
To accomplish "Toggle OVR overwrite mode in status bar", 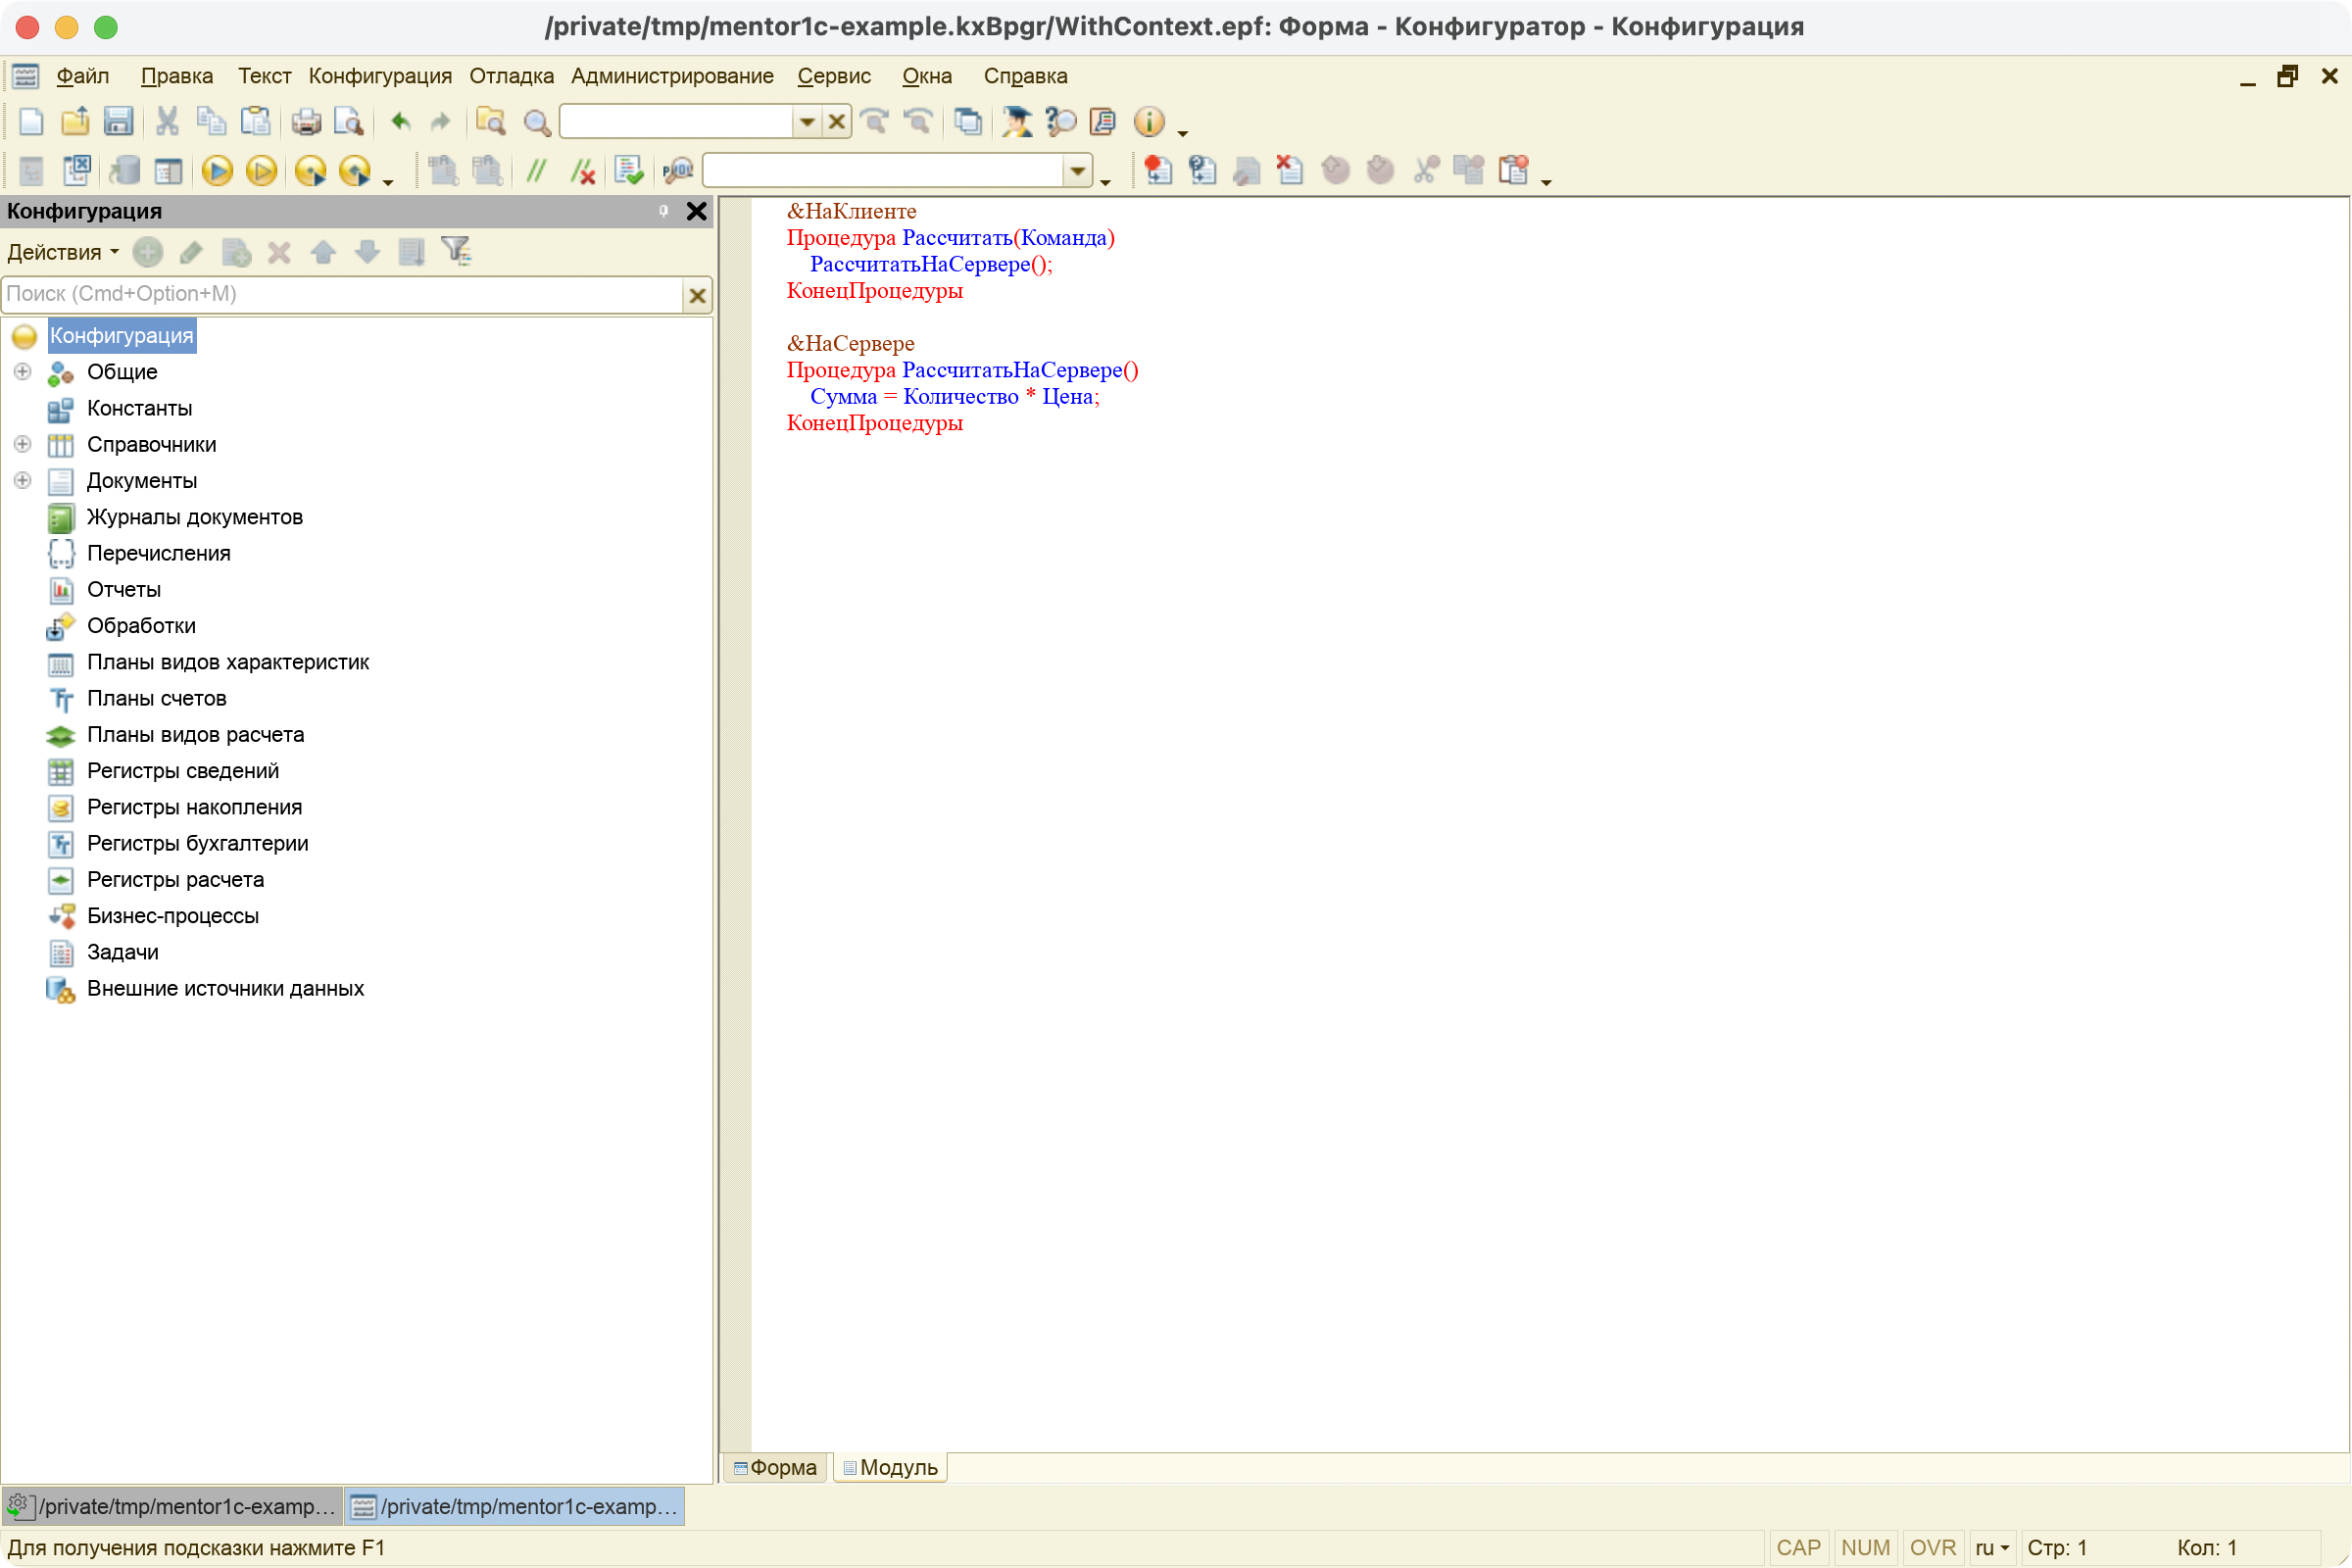I will click(x=1932, y=1547).
